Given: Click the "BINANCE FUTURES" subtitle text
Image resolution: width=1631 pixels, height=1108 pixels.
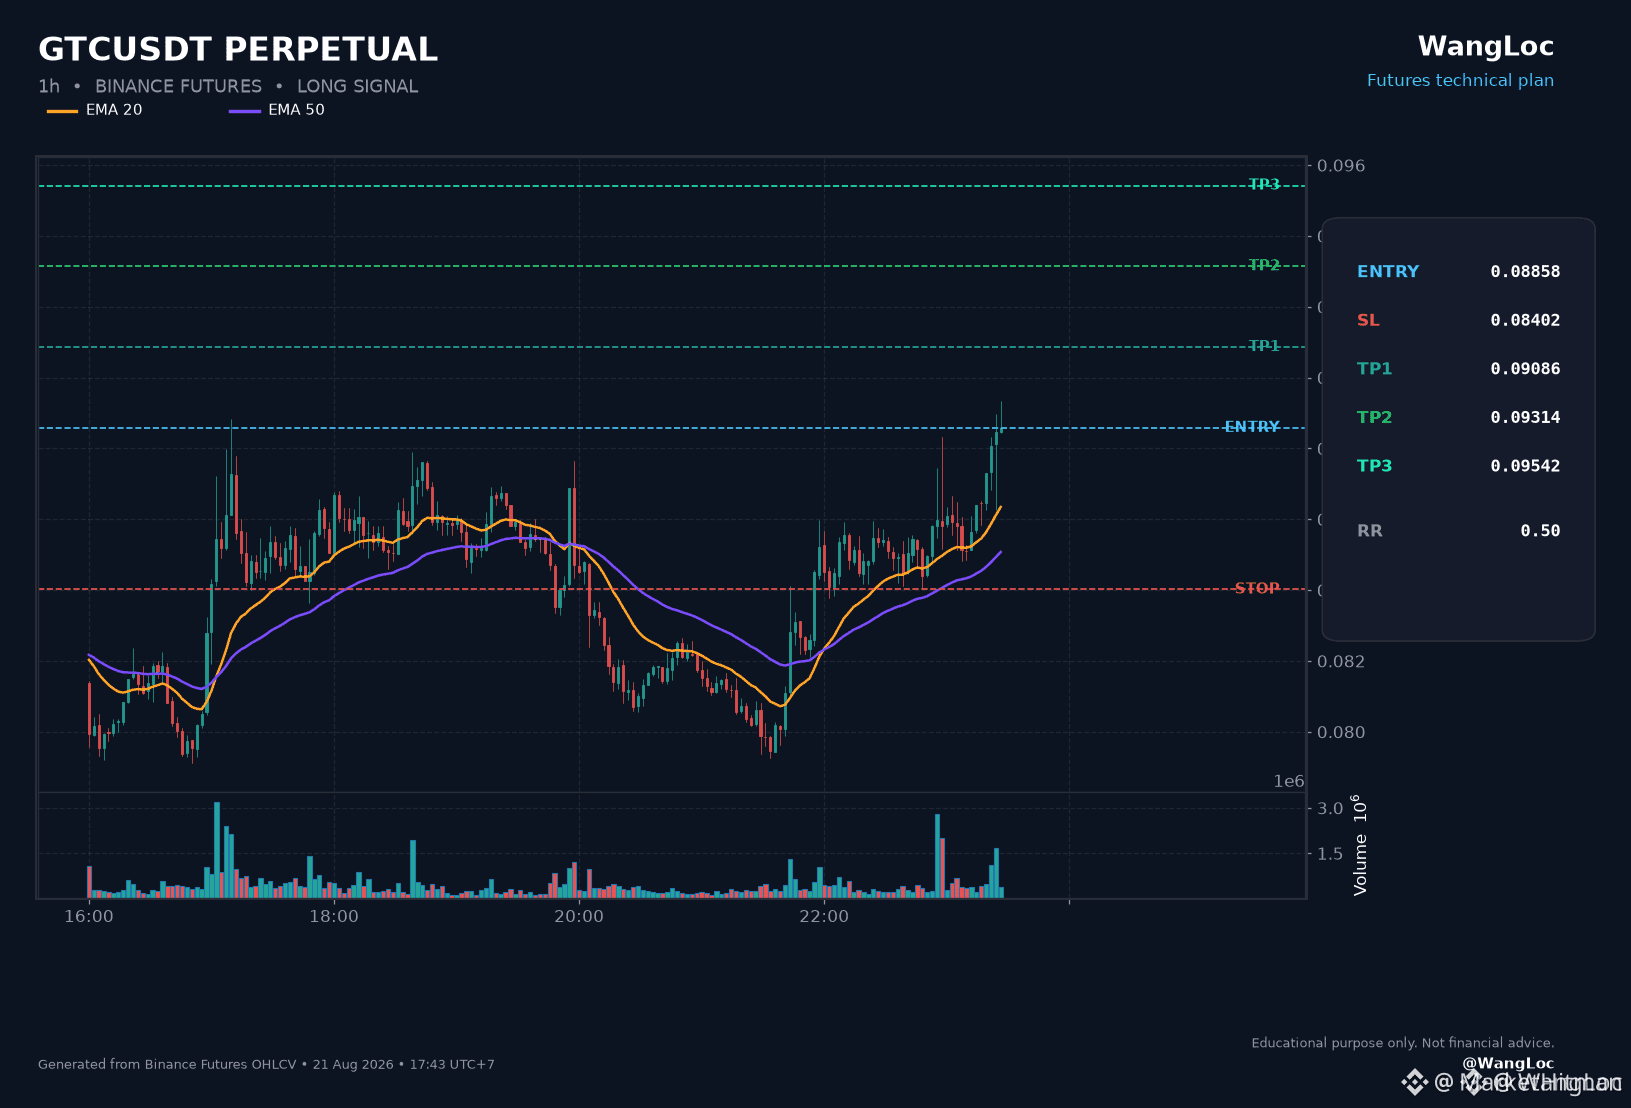Looking at the screenshot, I should 178,86.
